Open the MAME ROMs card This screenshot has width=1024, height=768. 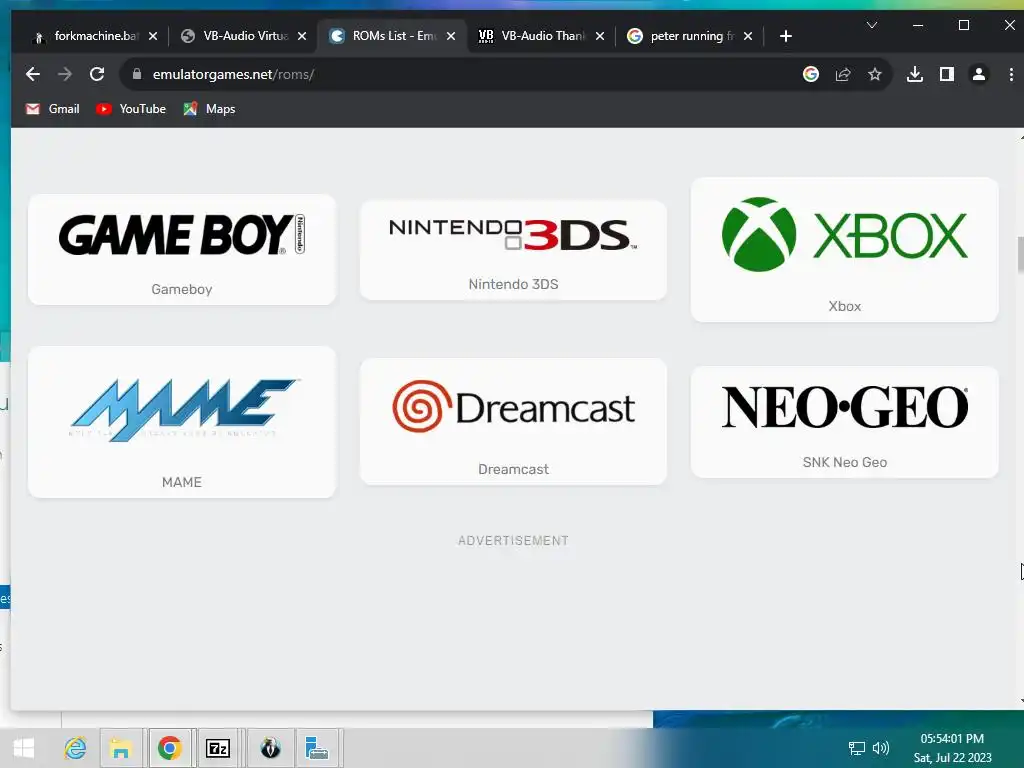pos(182,422)
